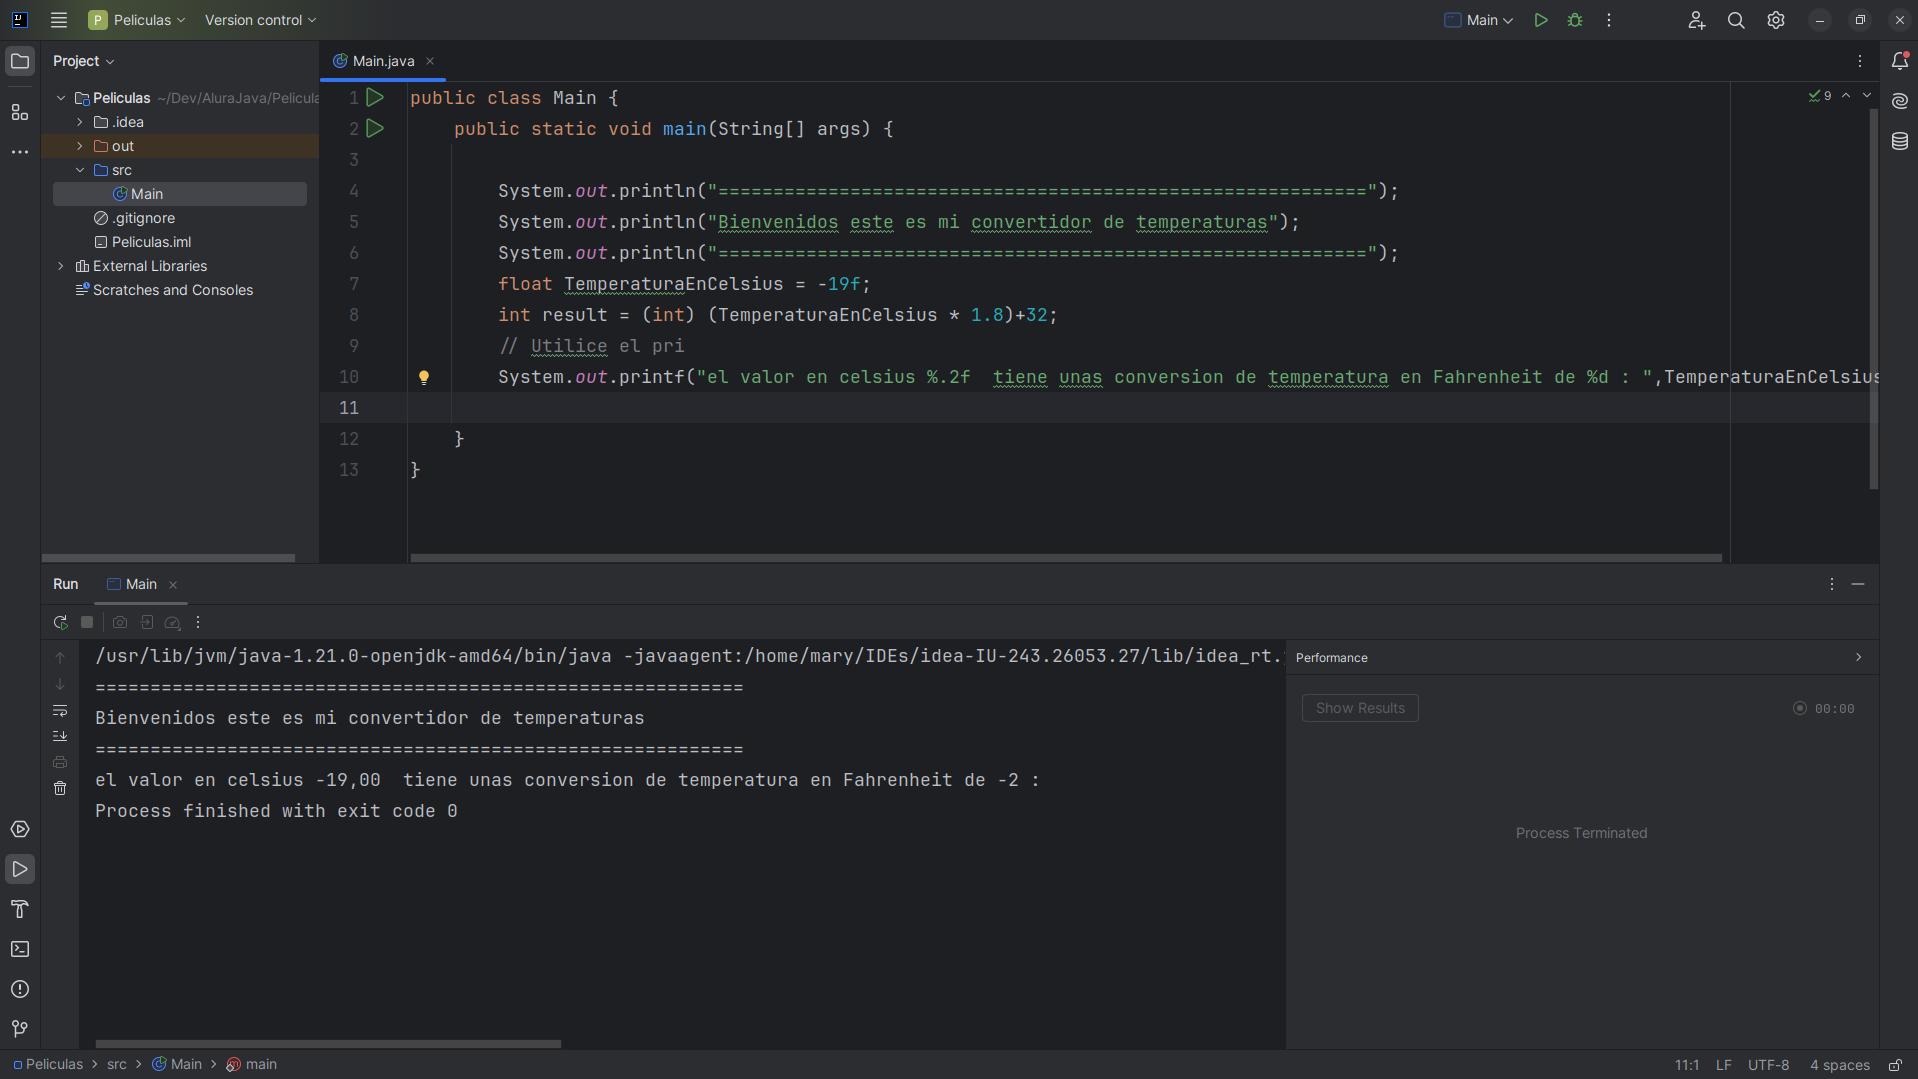Go to next highlighted problem arrow
The width and height of the screenshot is (1918, 1079).
tap(1867, 96)
